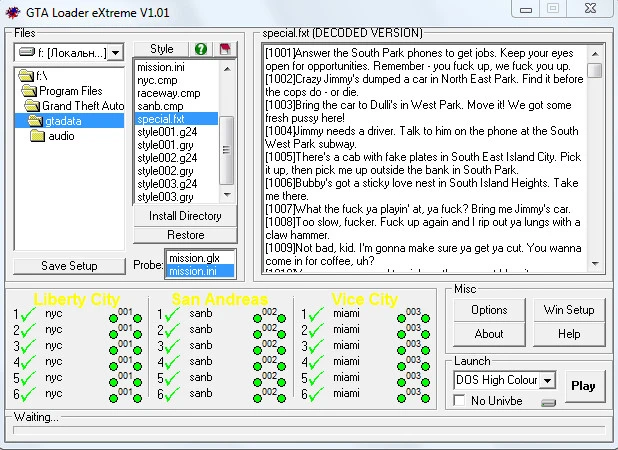Toggle the green checkmark for Liberty City mission 1
618x450 pixels.
point(28,314)
